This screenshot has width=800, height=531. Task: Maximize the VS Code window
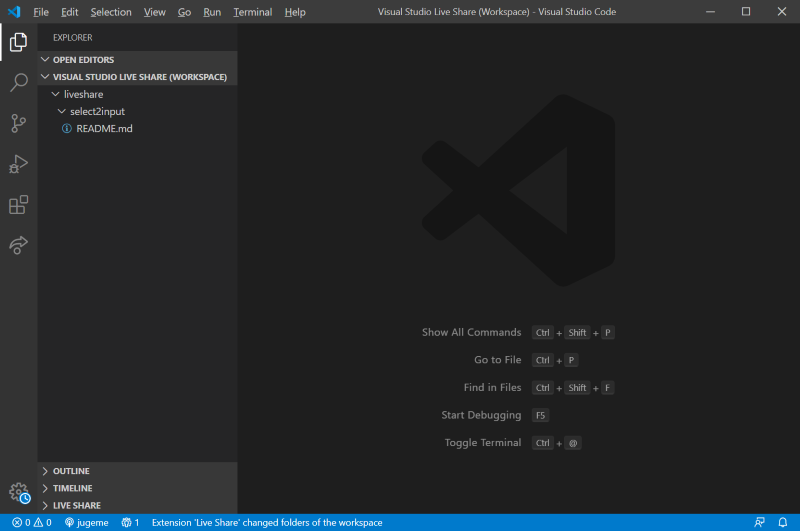pos(746,11)
